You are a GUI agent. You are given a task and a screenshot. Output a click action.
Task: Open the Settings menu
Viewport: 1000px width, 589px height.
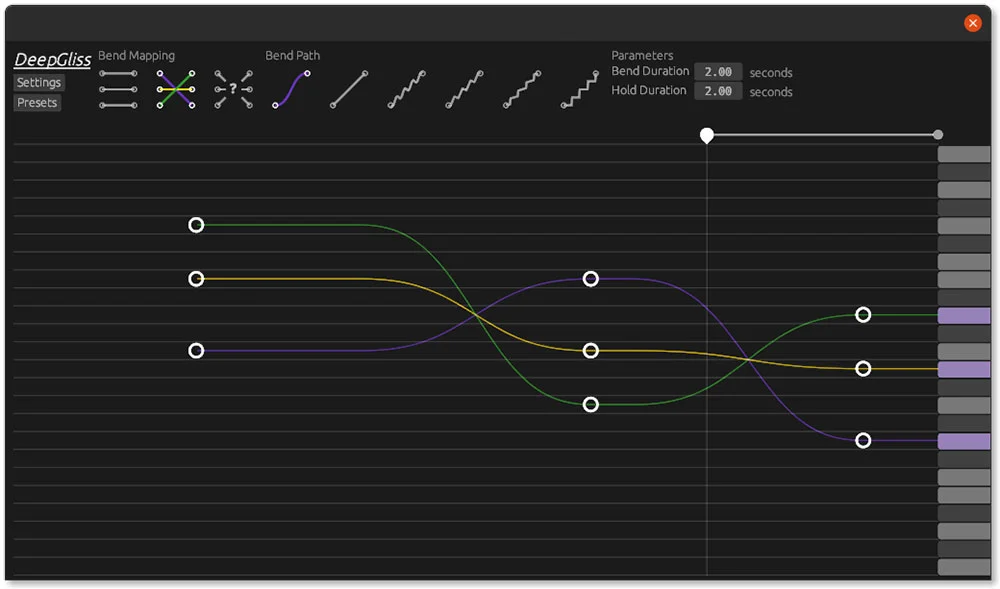39,83
